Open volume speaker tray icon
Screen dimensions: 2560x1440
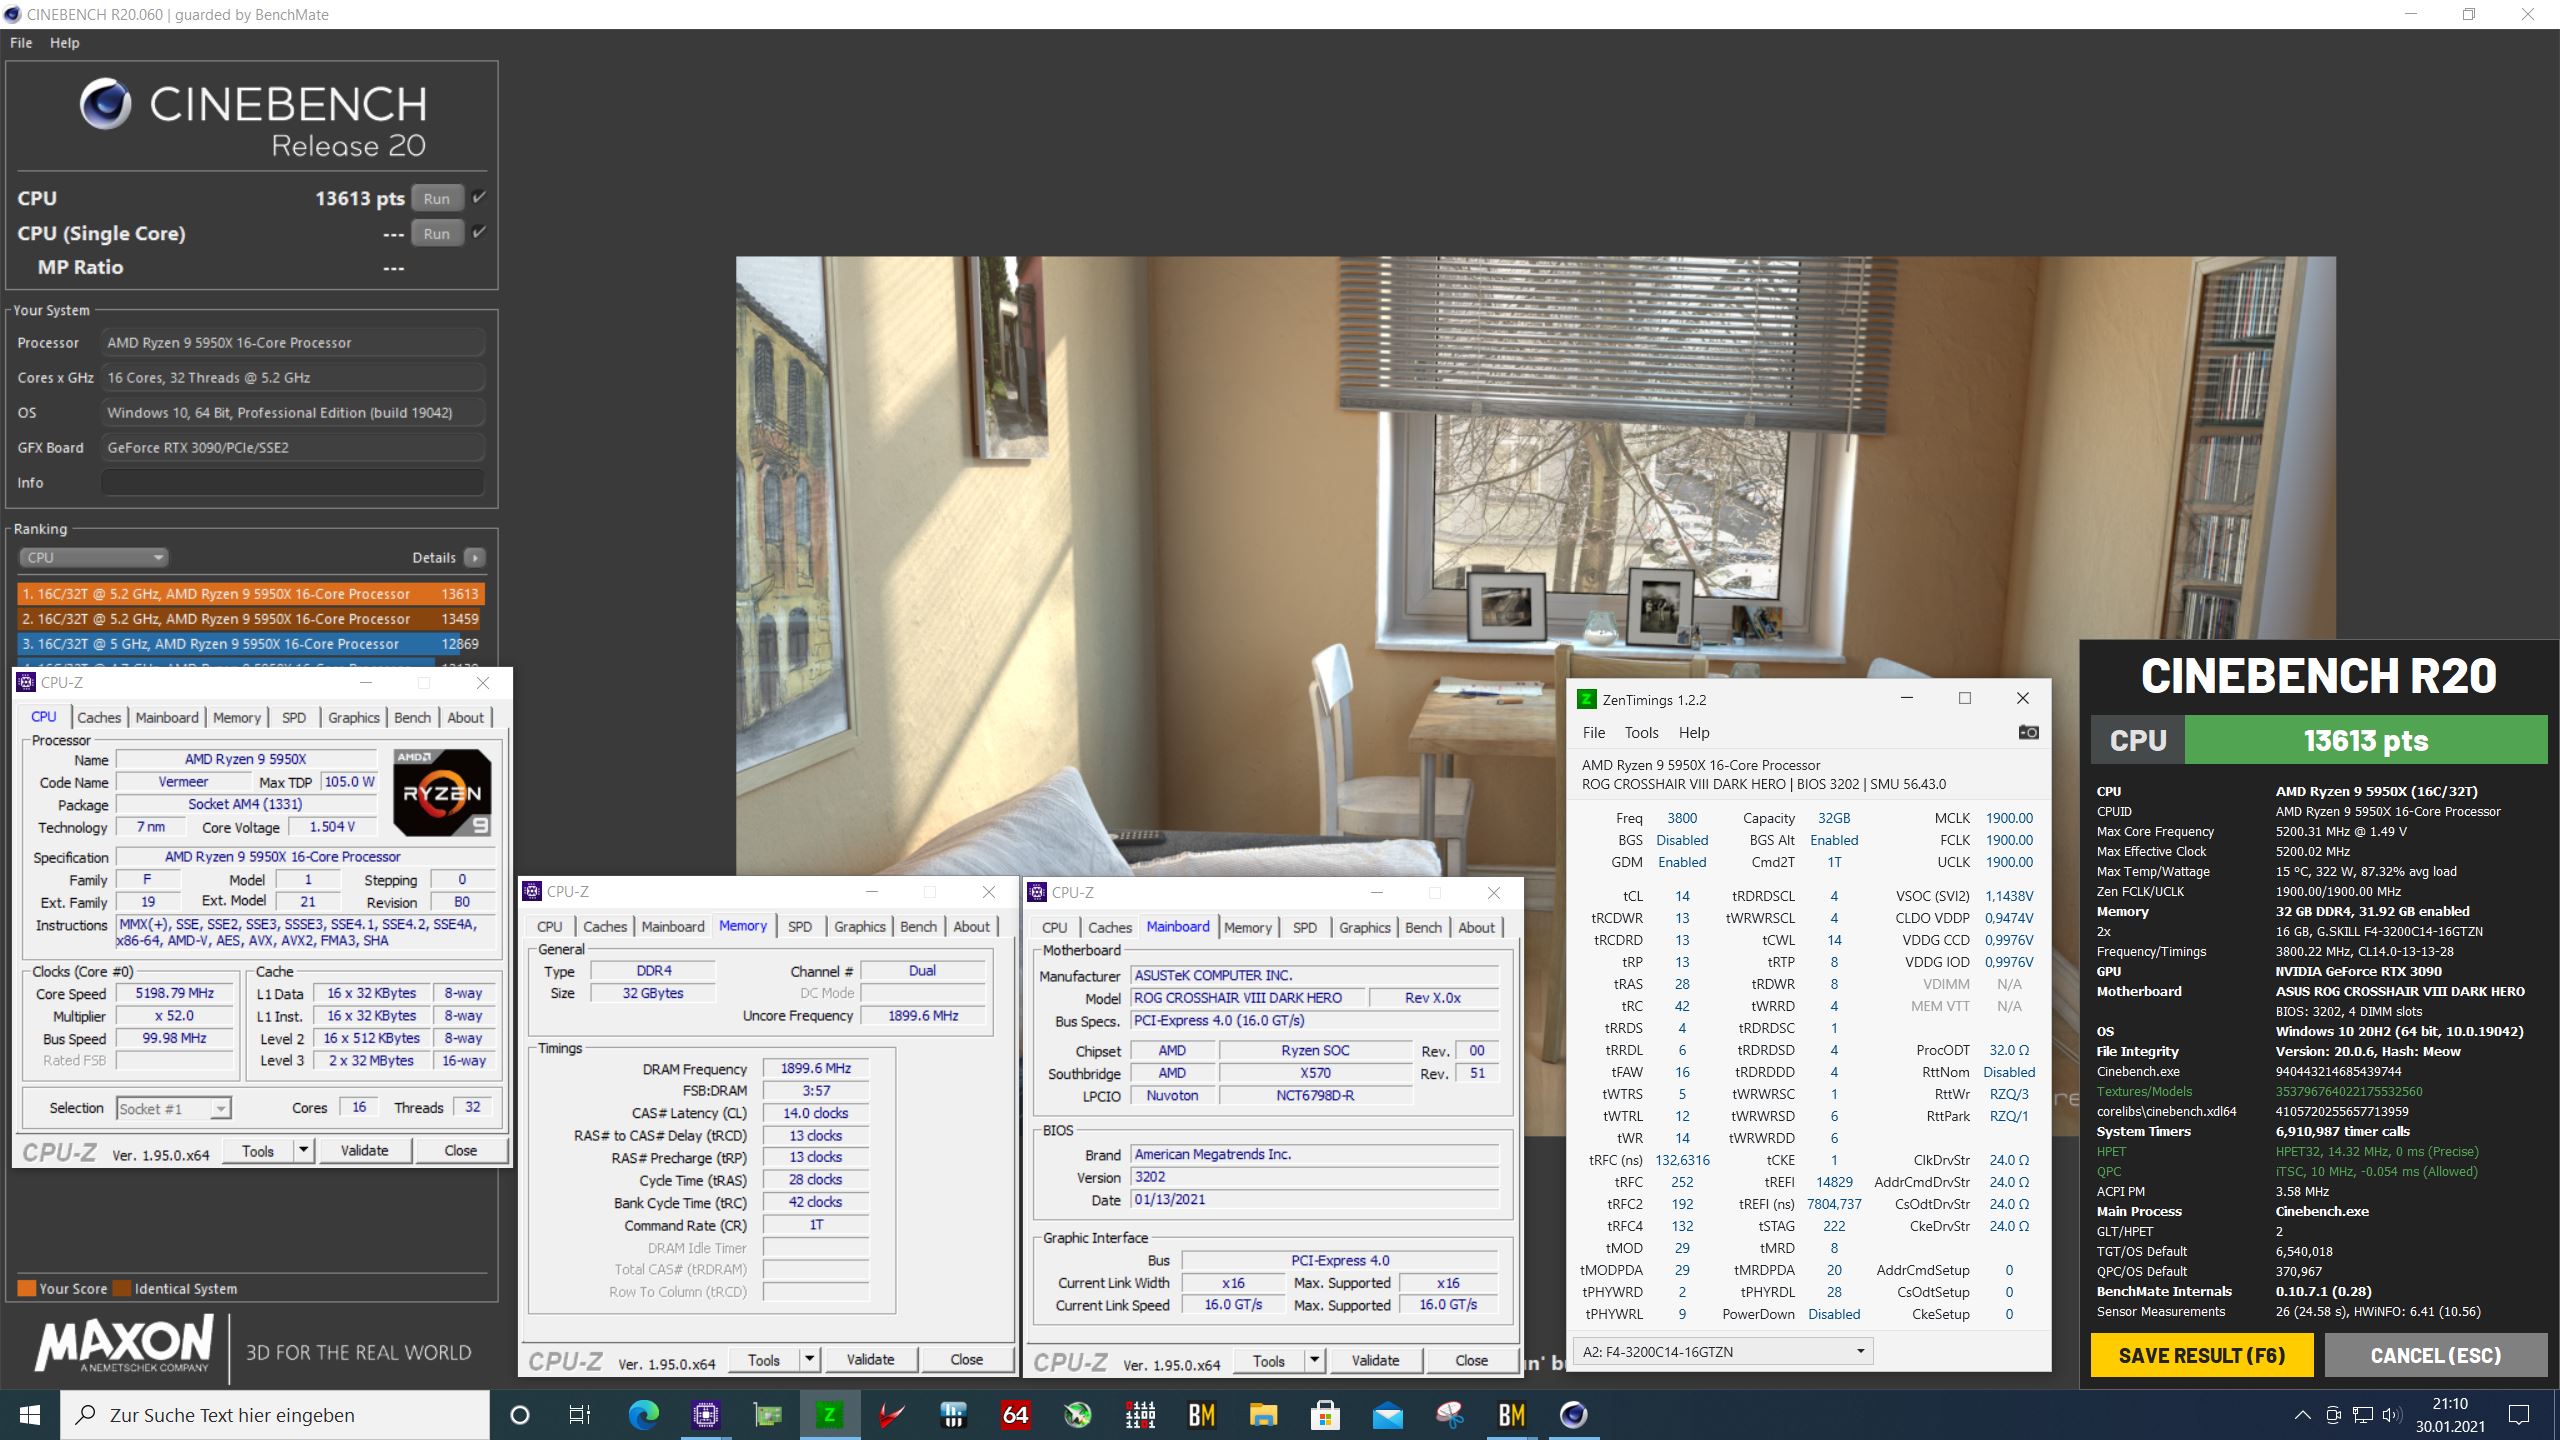tap(2392, 1415)
